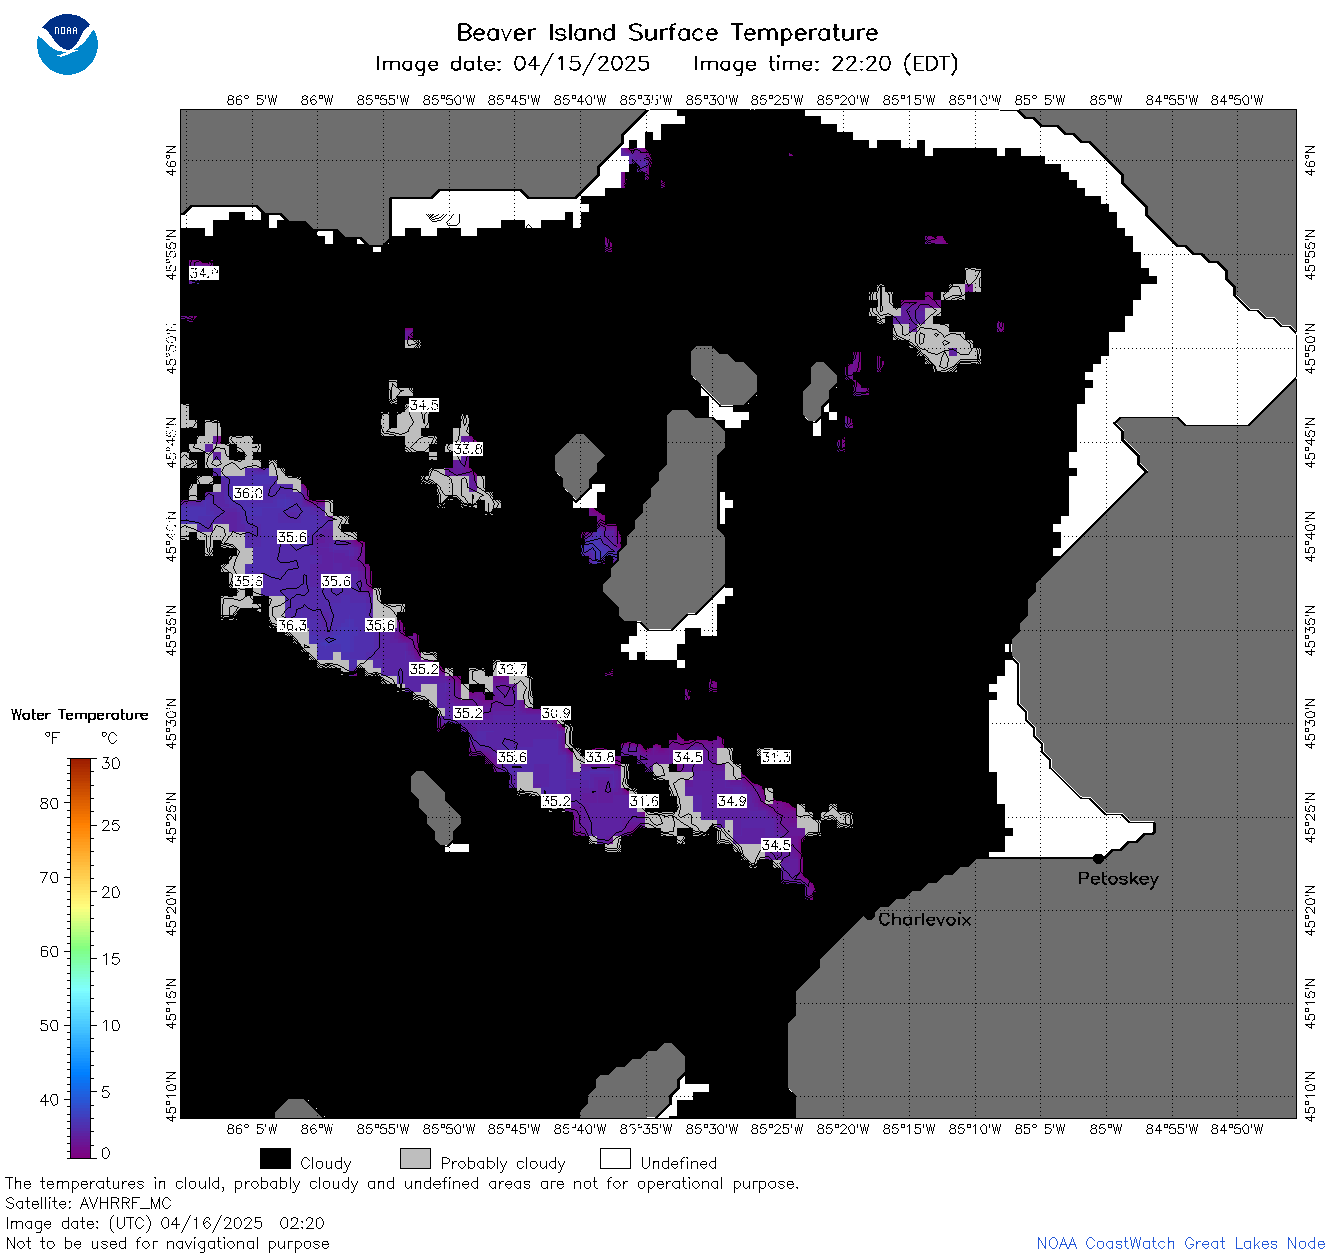Click the Charlevoix city marker dot

point(869,914)
